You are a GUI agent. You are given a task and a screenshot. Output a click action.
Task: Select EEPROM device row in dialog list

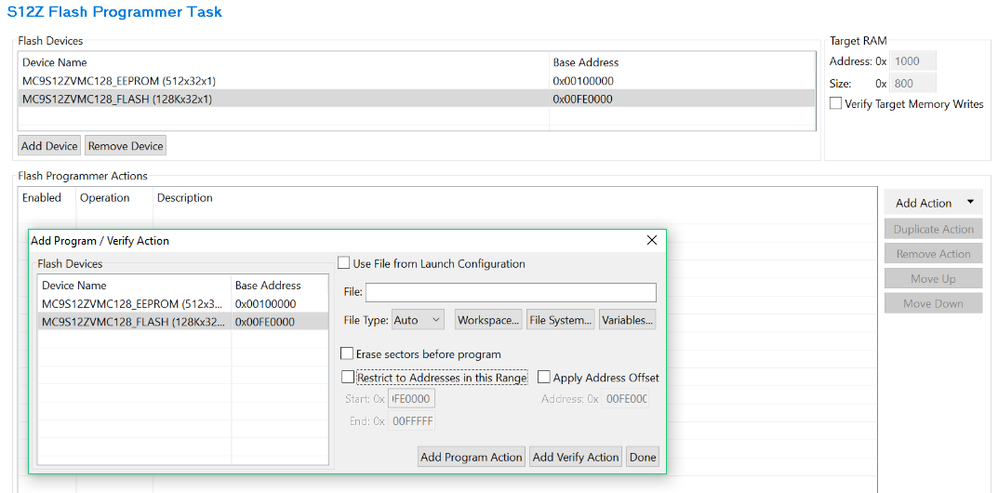[183, 303]
